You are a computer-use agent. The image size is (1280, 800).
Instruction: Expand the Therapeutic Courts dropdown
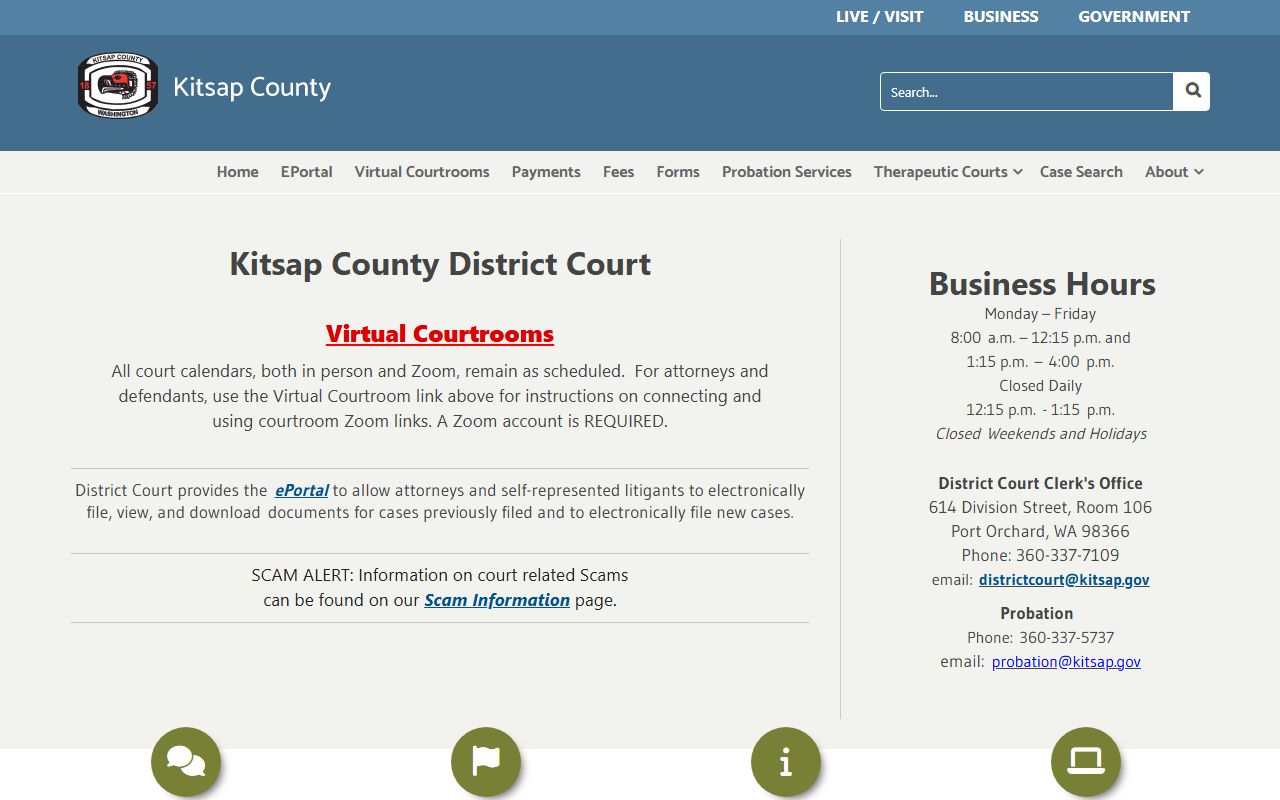[x=948, y=172]
